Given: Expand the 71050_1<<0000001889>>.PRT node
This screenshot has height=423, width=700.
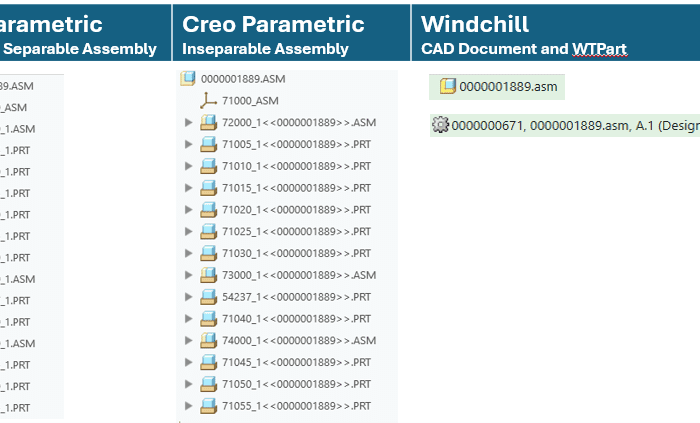Looking at the screenshot, I should point(188,385).
